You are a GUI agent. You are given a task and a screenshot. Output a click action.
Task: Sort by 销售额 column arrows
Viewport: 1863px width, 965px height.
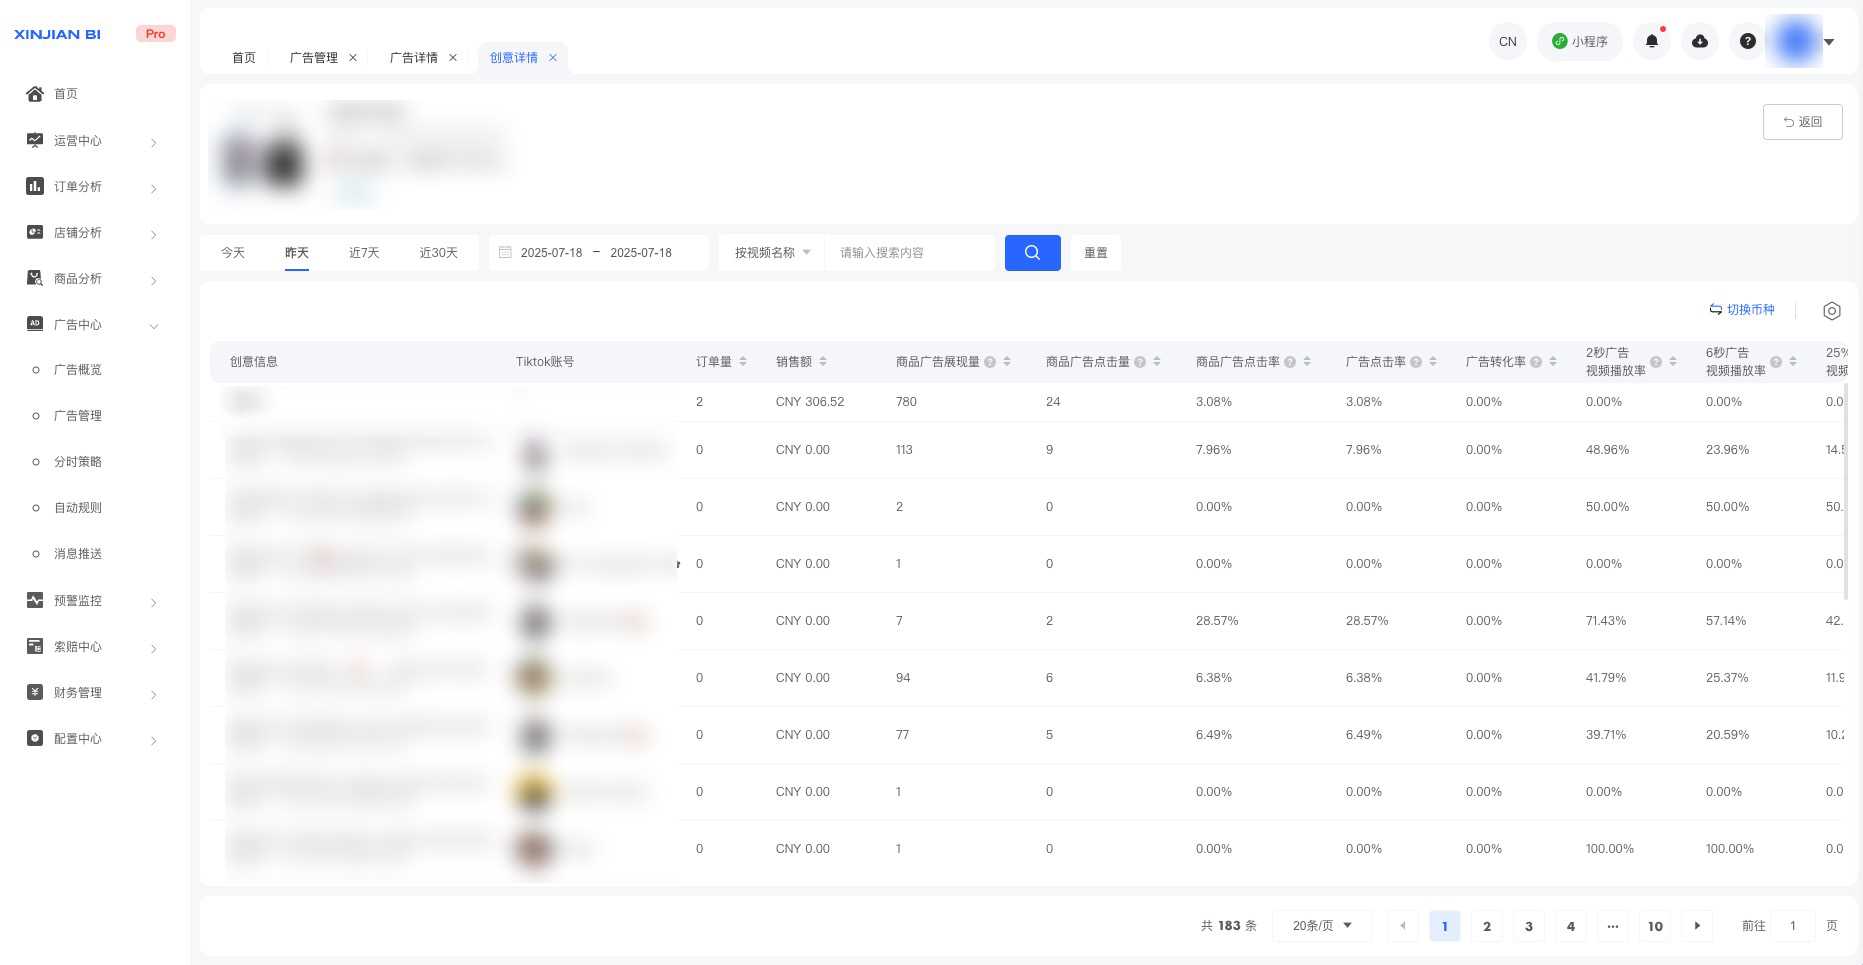click(823, 361)
